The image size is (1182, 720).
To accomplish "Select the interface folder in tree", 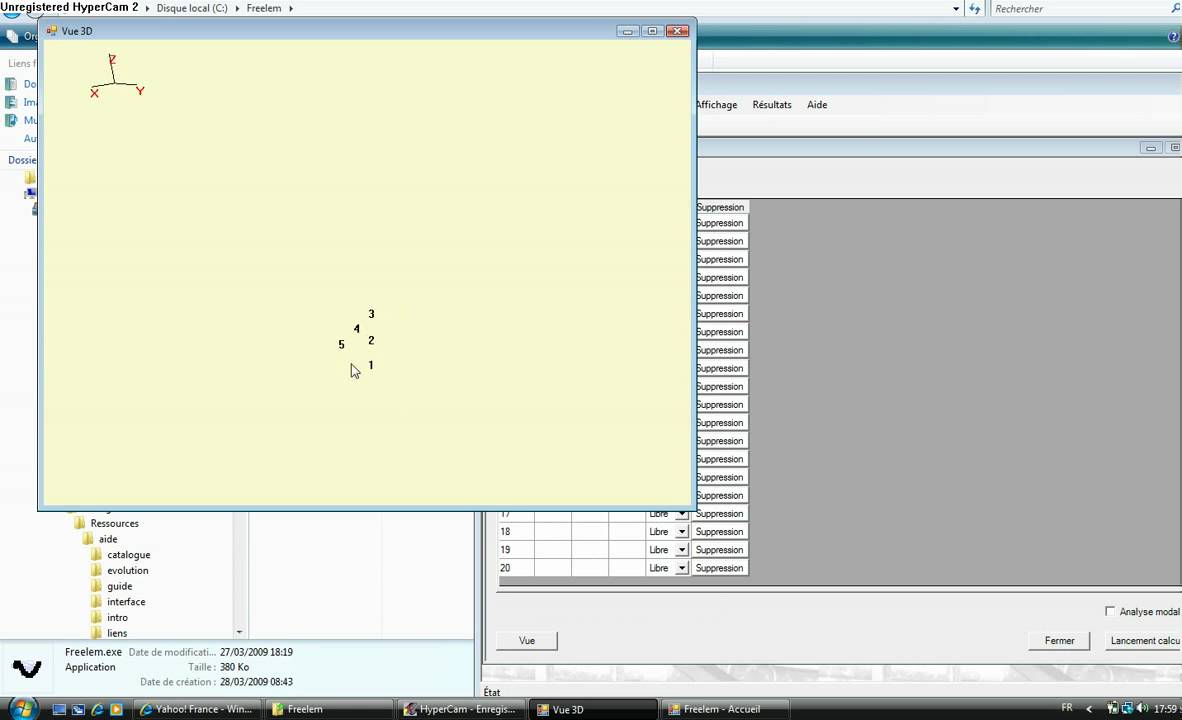I will coord(126,602).
